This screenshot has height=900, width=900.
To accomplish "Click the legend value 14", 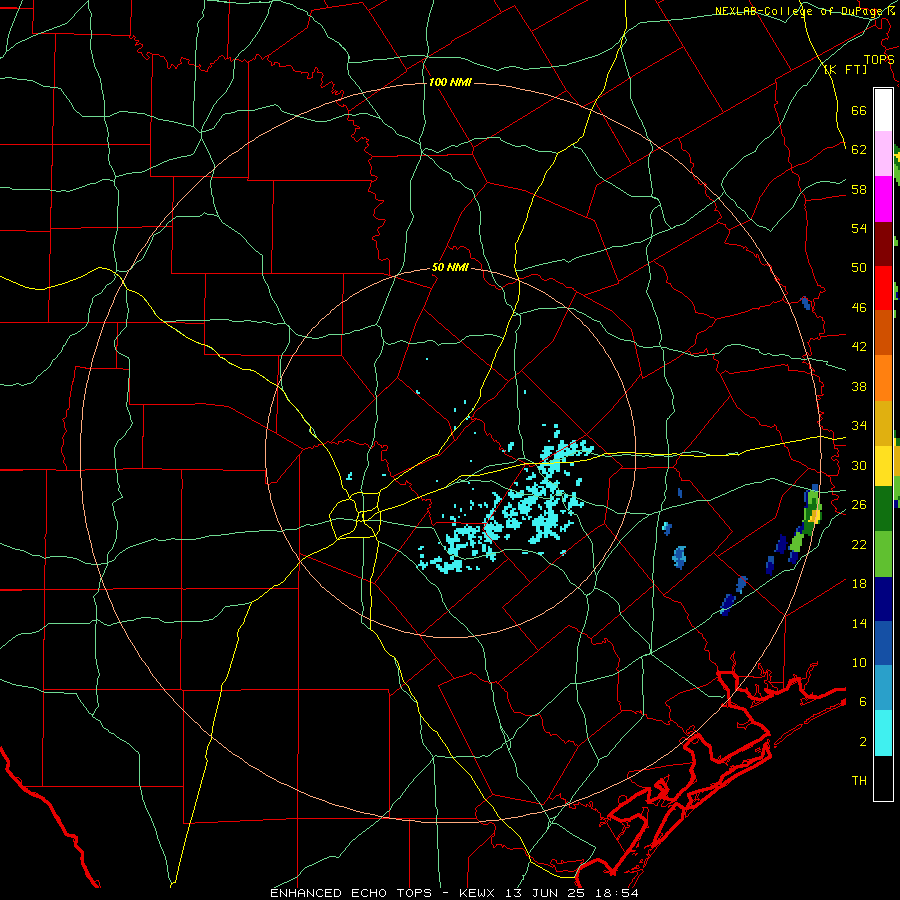I will [859, 623].
